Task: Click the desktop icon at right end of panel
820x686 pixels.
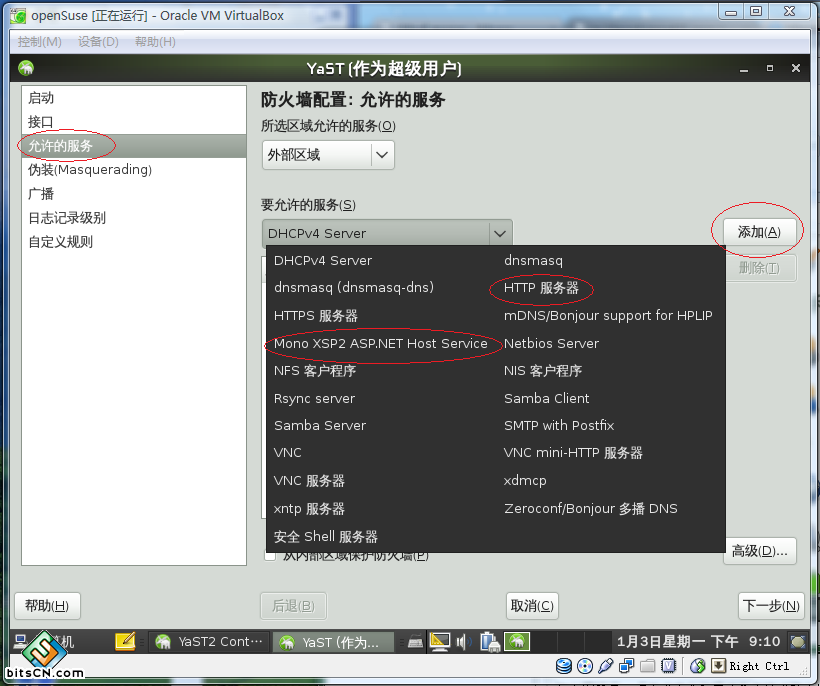Action: point(798,642)
